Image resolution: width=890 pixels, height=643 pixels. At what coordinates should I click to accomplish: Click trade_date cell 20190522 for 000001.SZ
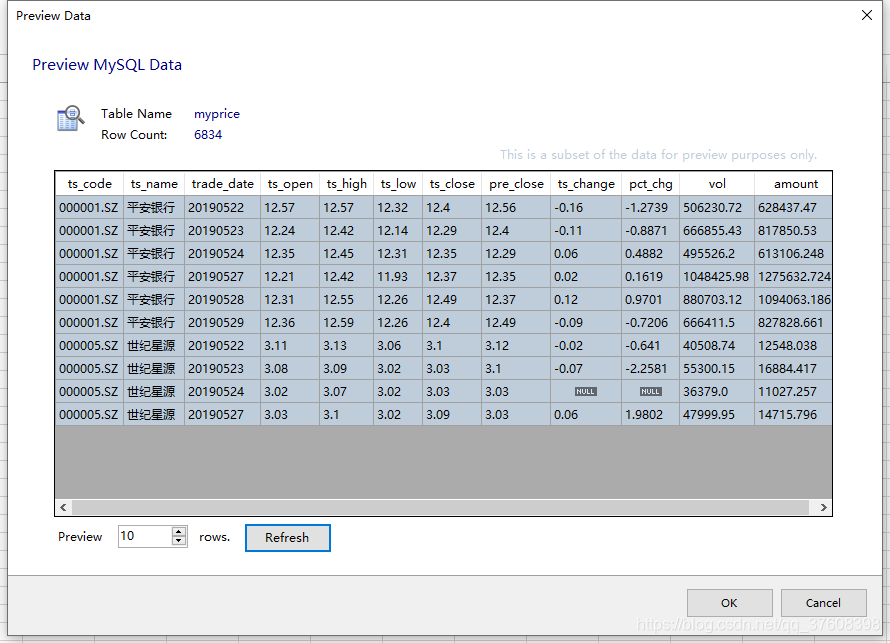(222, 208)
